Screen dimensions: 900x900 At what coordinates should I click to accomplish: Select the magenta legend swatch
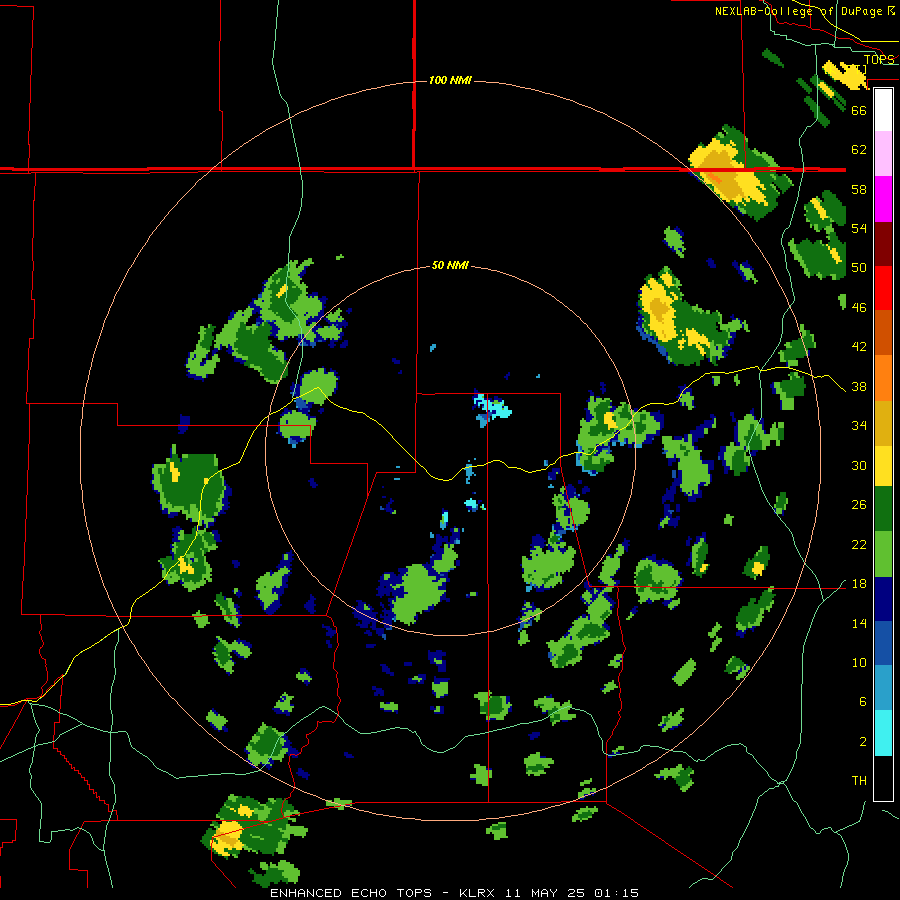tap(883, 199)
